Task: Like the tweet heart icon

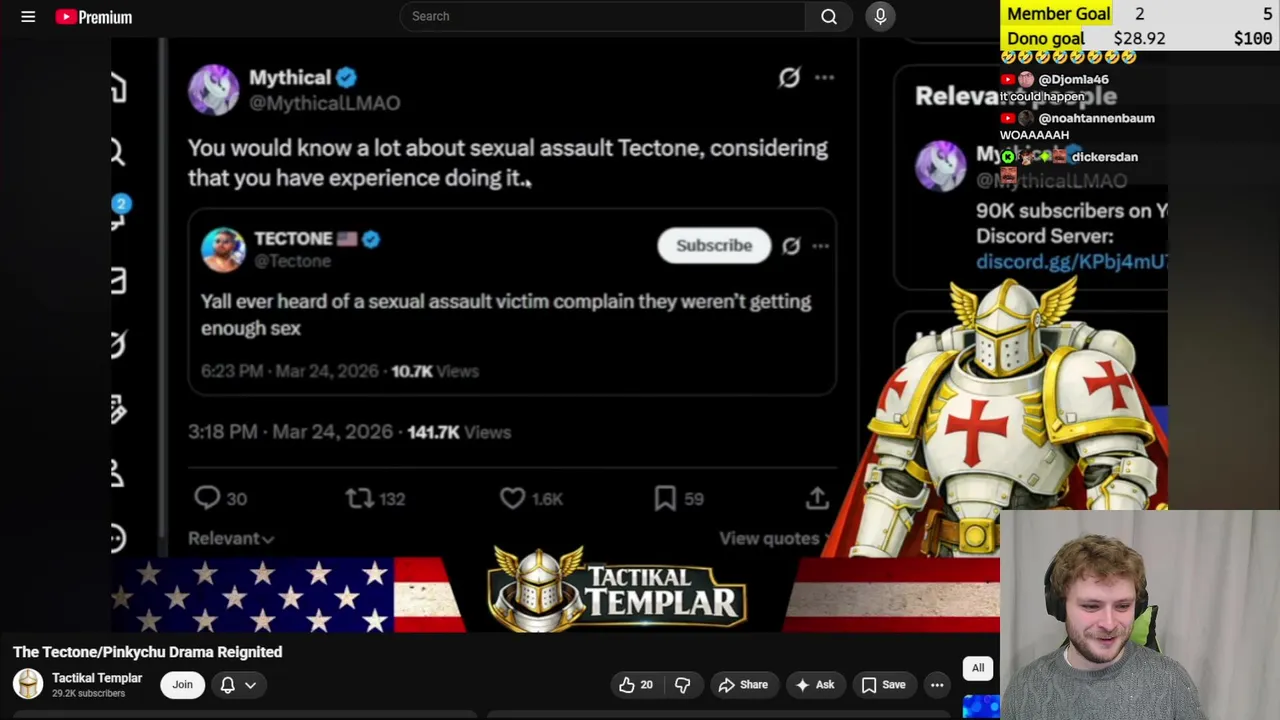Action: 512,498
